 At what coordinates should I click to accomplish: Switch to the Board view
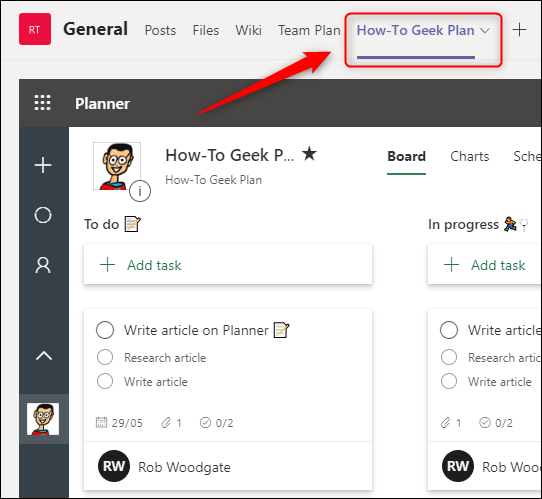click(x=406, y=157)
